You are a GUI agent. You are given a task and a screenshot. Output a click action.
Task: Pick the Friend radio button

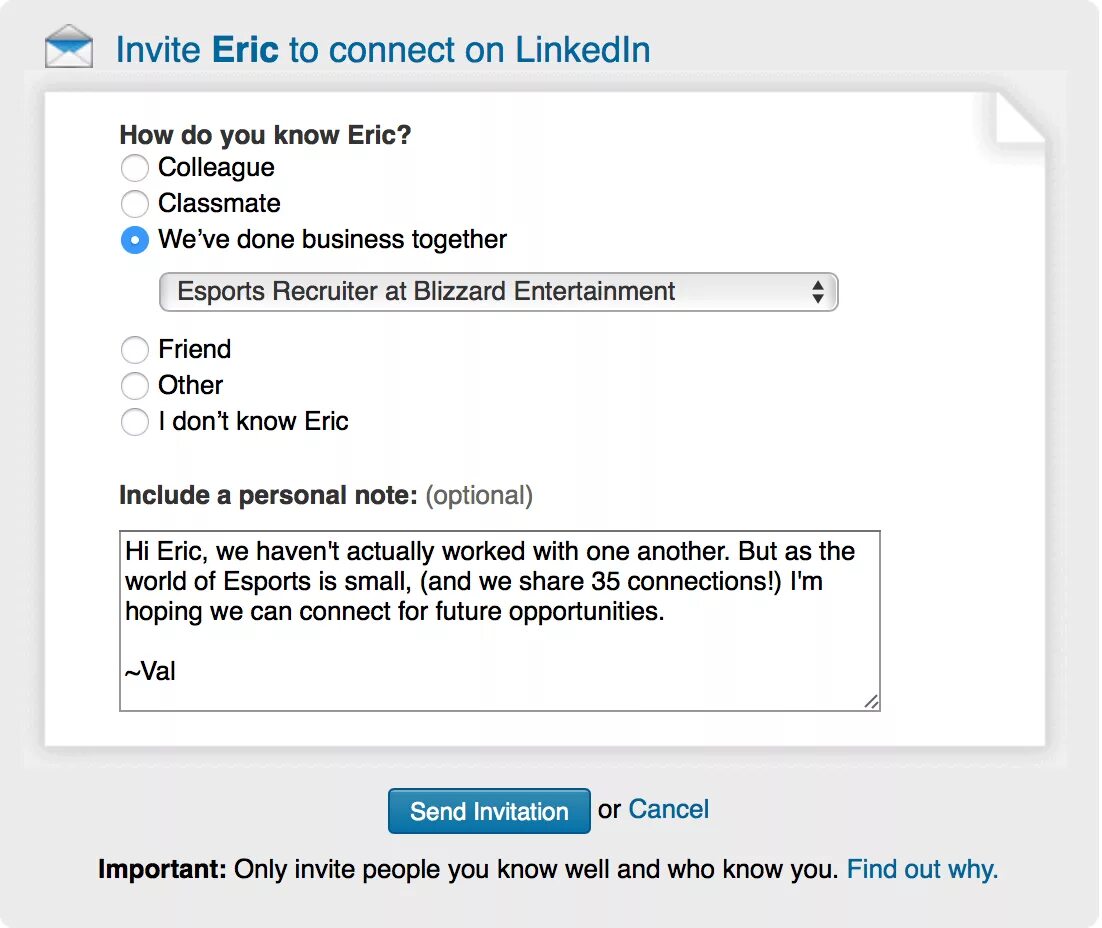pos(134,350)
